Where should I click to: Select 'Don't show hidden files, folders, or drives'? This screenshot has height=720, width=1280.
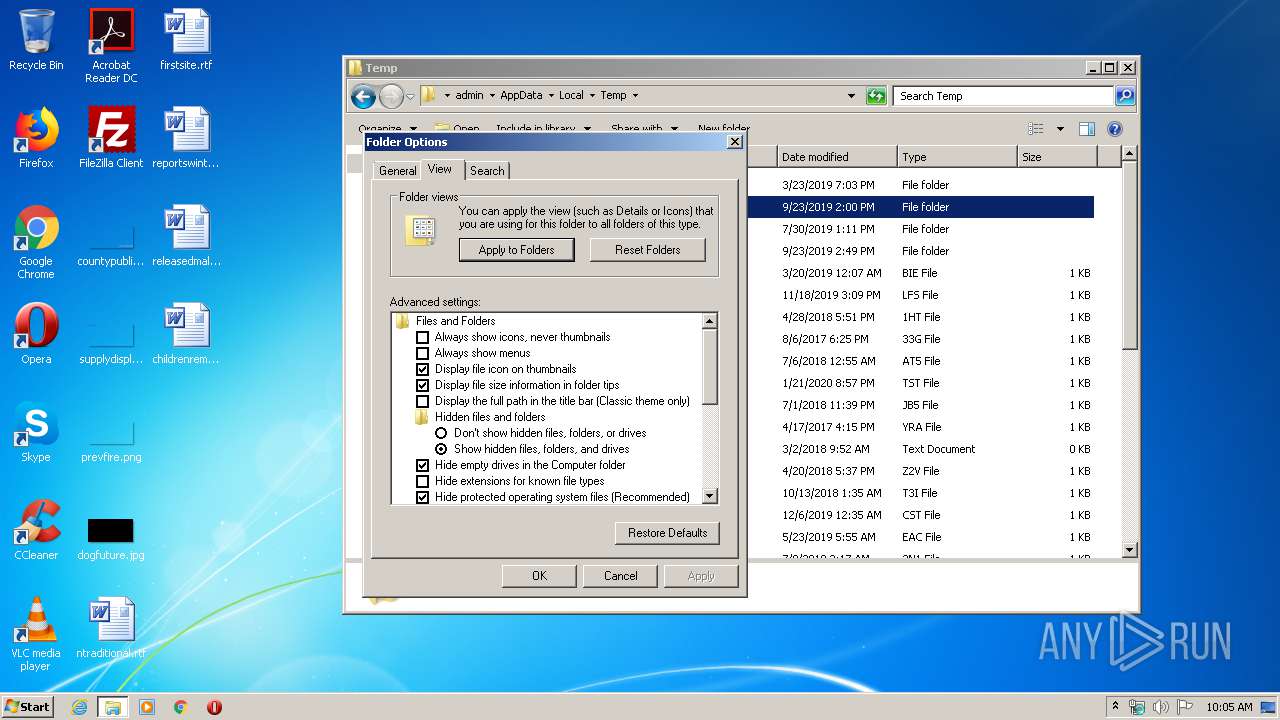click(x=441, y=433)
